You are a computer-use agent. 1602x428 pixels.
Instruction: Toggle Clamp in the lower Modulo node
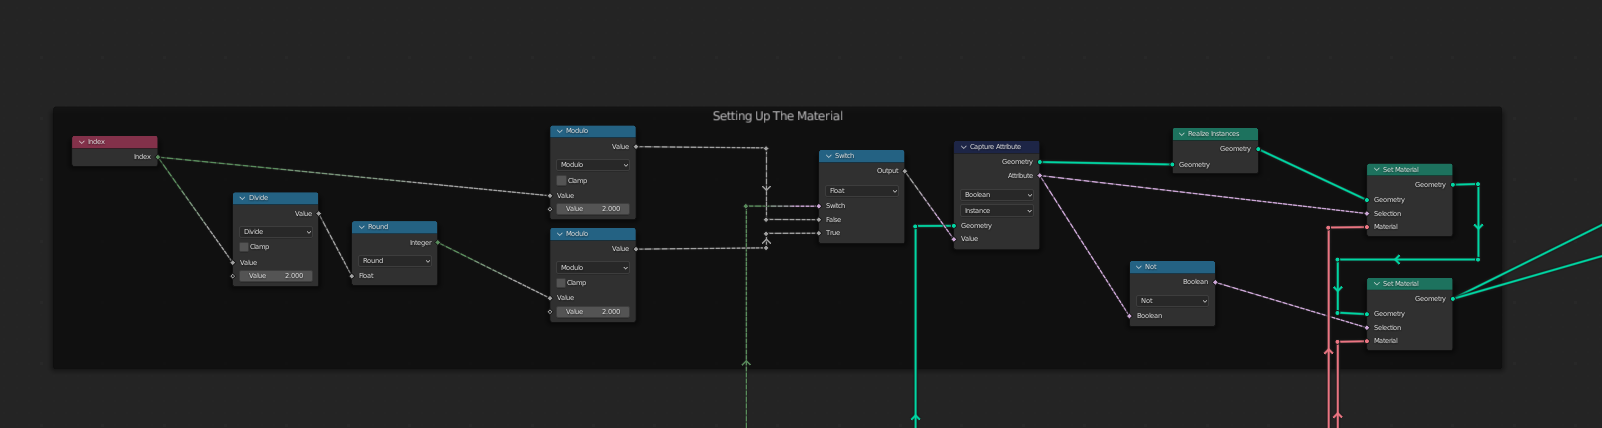click(562, 283)
